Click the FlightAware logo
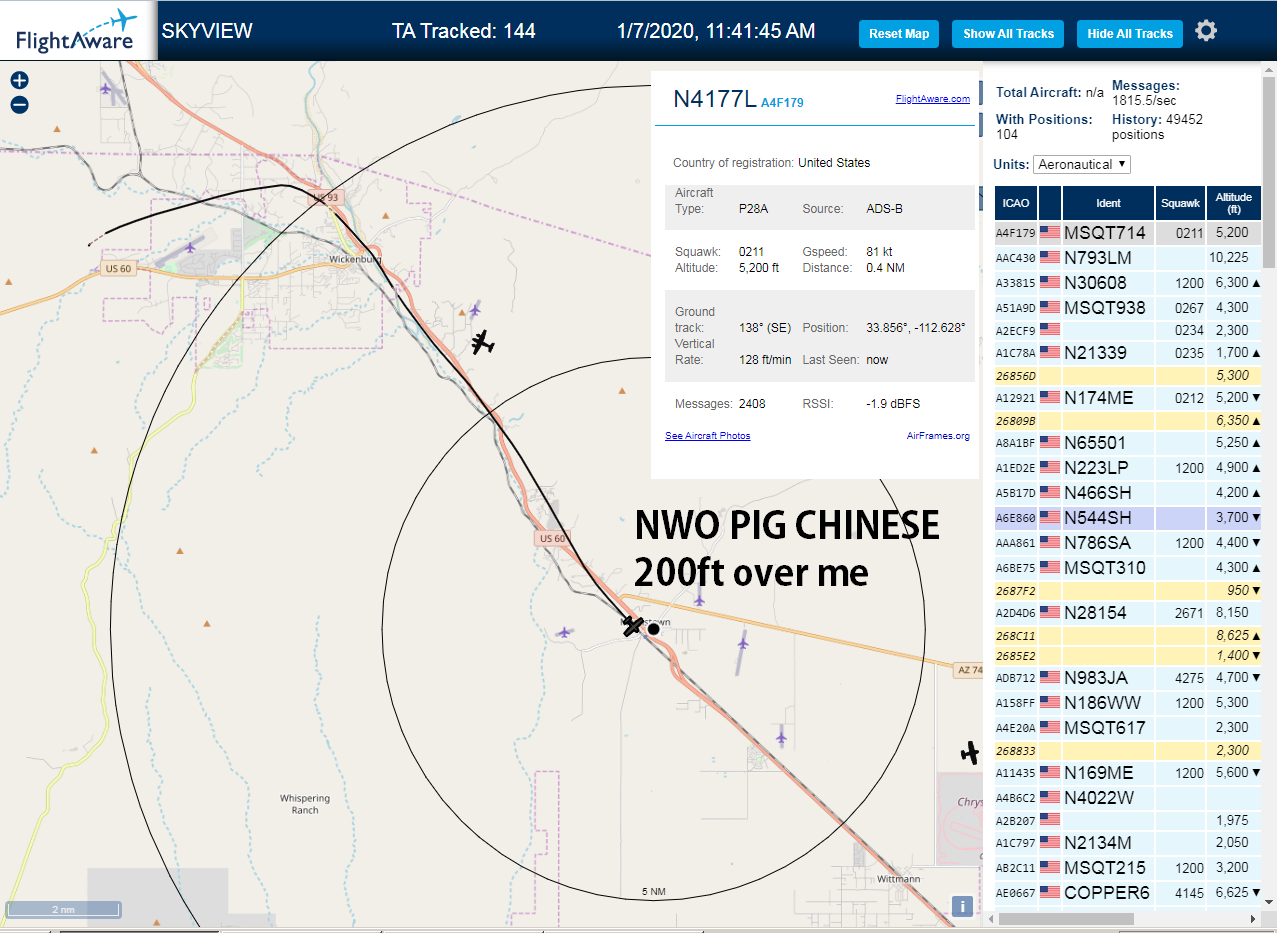Viewport: 1277px width, 933px height. click(x=78, y=31)
